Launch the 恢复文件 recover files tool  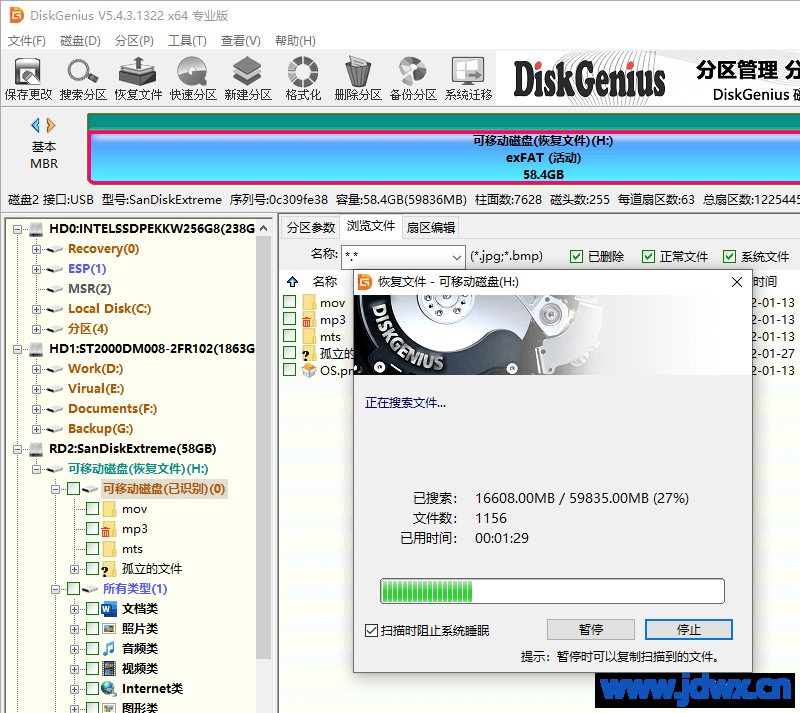138,79
